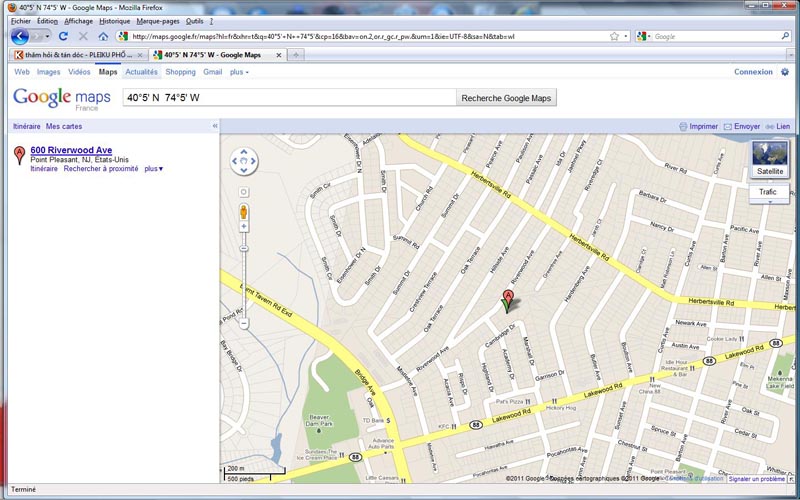Click the search magnifier in Firefox search box

(785, 36)
